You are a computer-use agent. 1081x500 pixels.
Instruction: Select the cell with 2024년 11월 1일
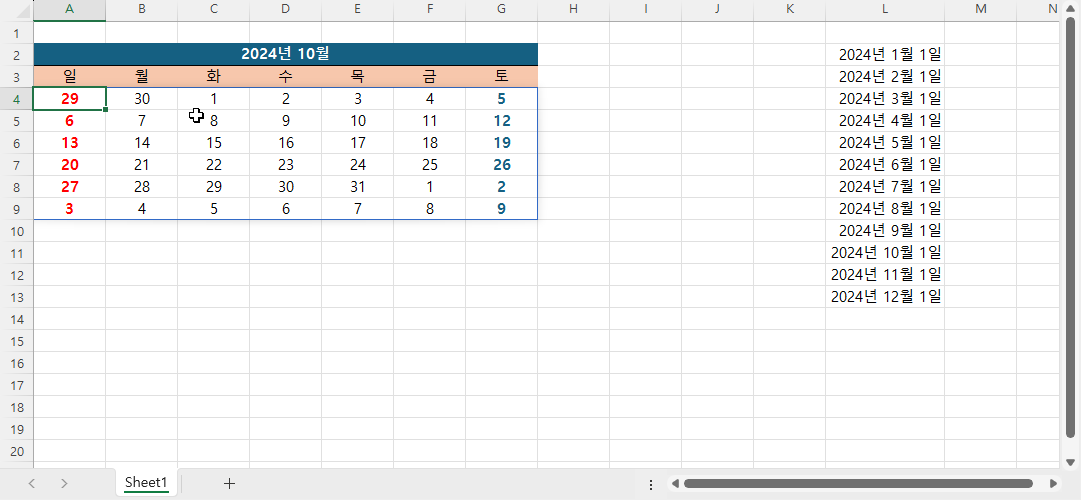coord(885,274)
